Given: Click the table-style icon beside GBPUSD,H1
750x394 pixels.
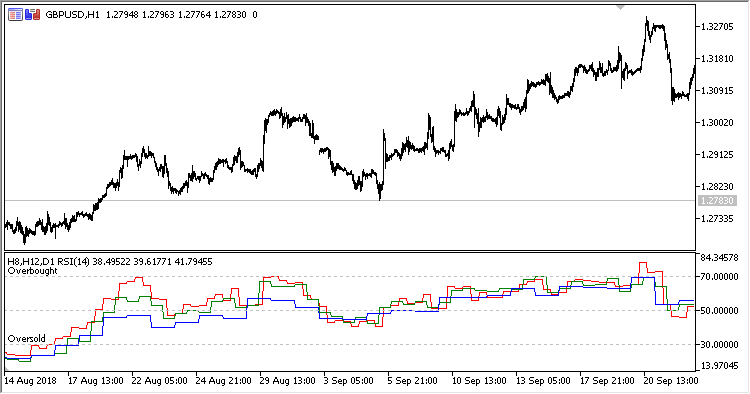Looking at the screenshot, I should point(15,15).
